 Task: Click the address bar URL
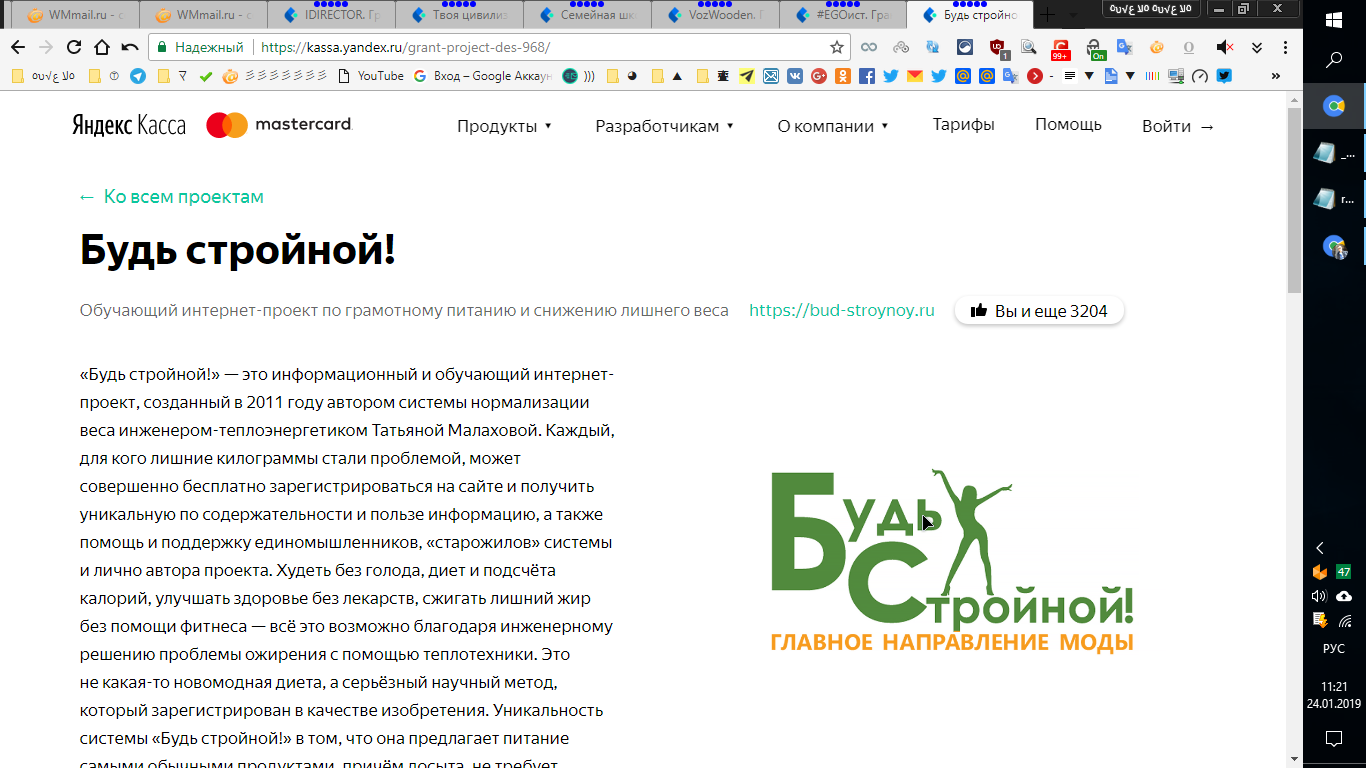[405, 47]
